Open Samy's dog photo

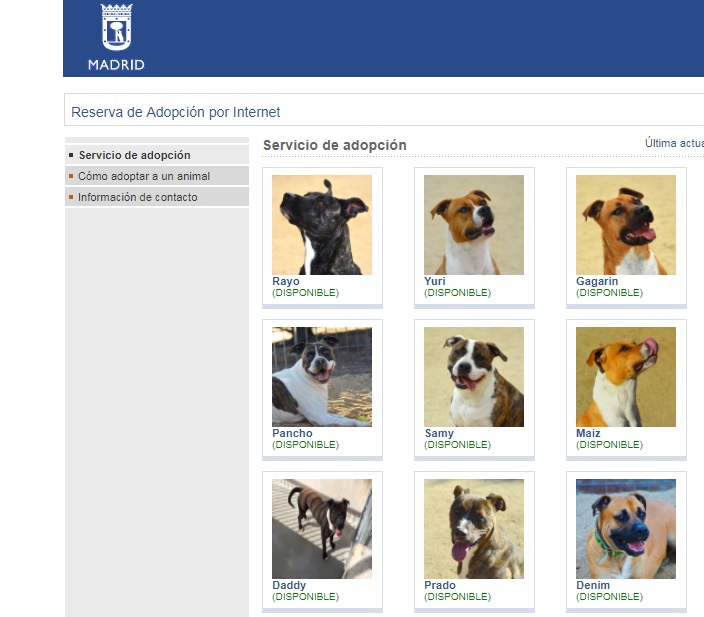(474, 377)
